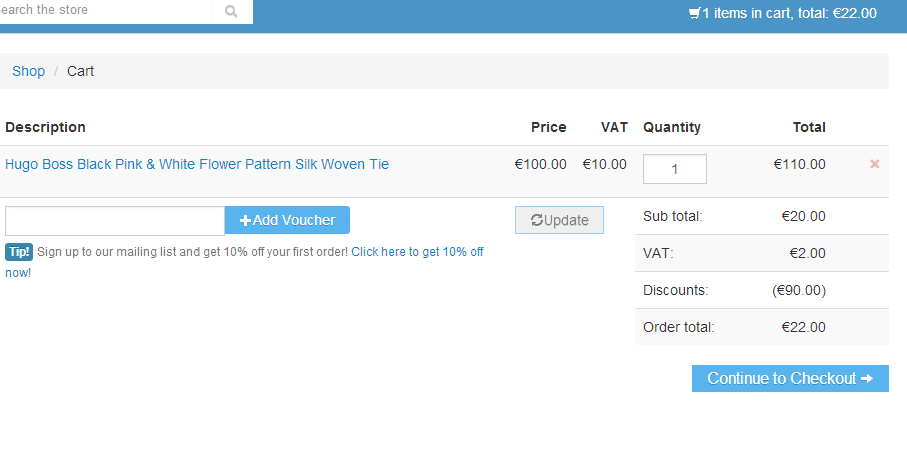Click the Continue to Checkout button
The height and width of the screenshot is (456, 907).
[790, 378]
